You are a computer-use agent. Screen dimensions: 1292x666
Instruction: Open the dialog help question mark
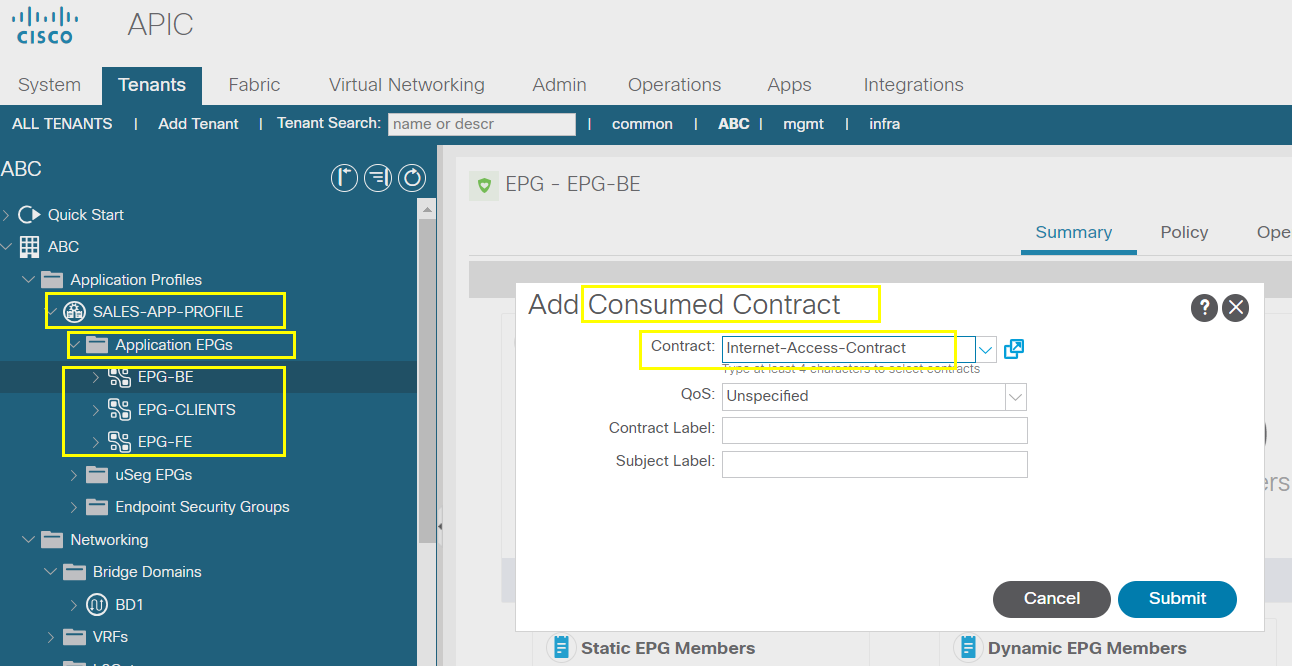tap(1204, 307)
